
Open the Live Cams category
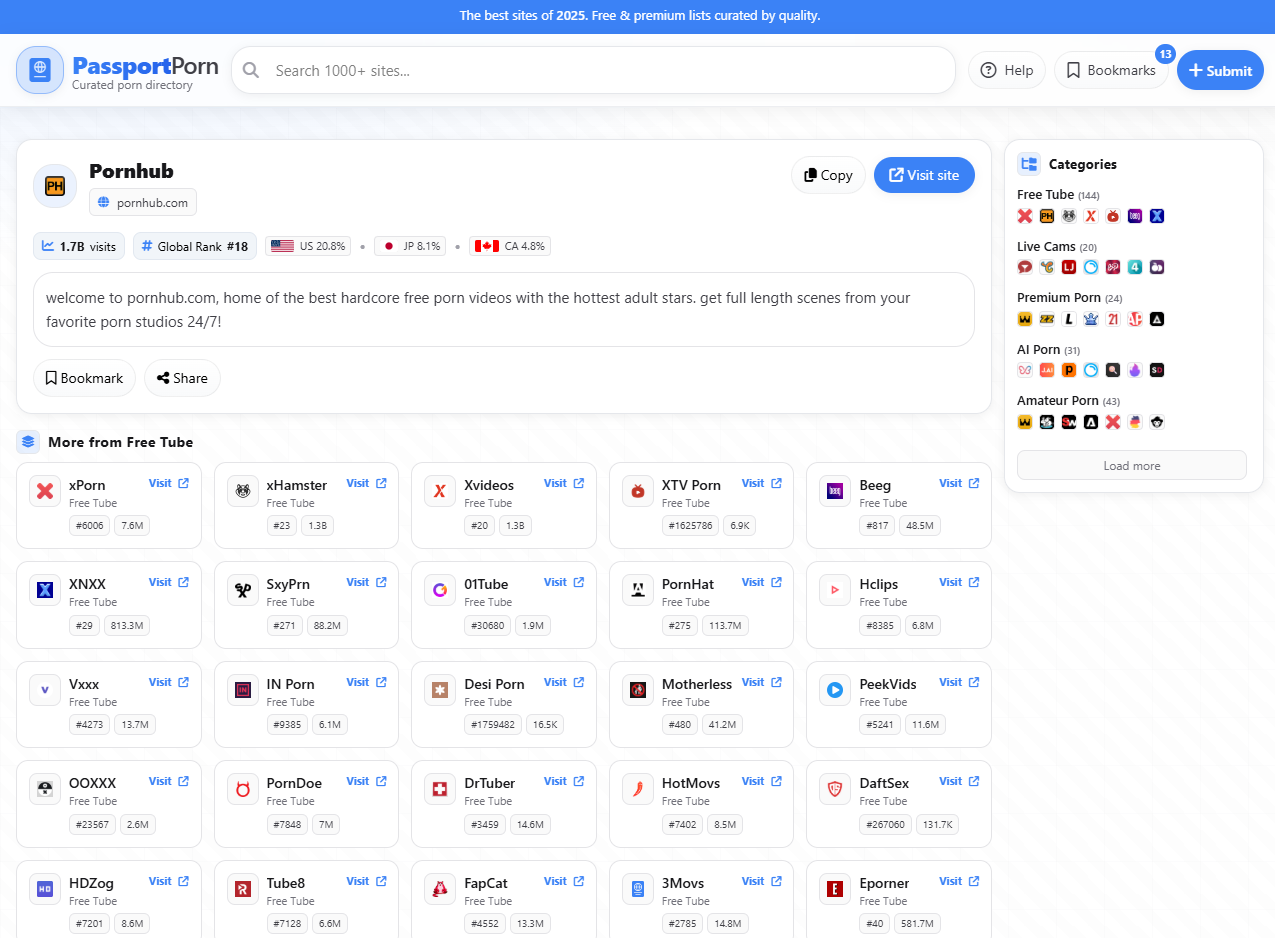1046,246
